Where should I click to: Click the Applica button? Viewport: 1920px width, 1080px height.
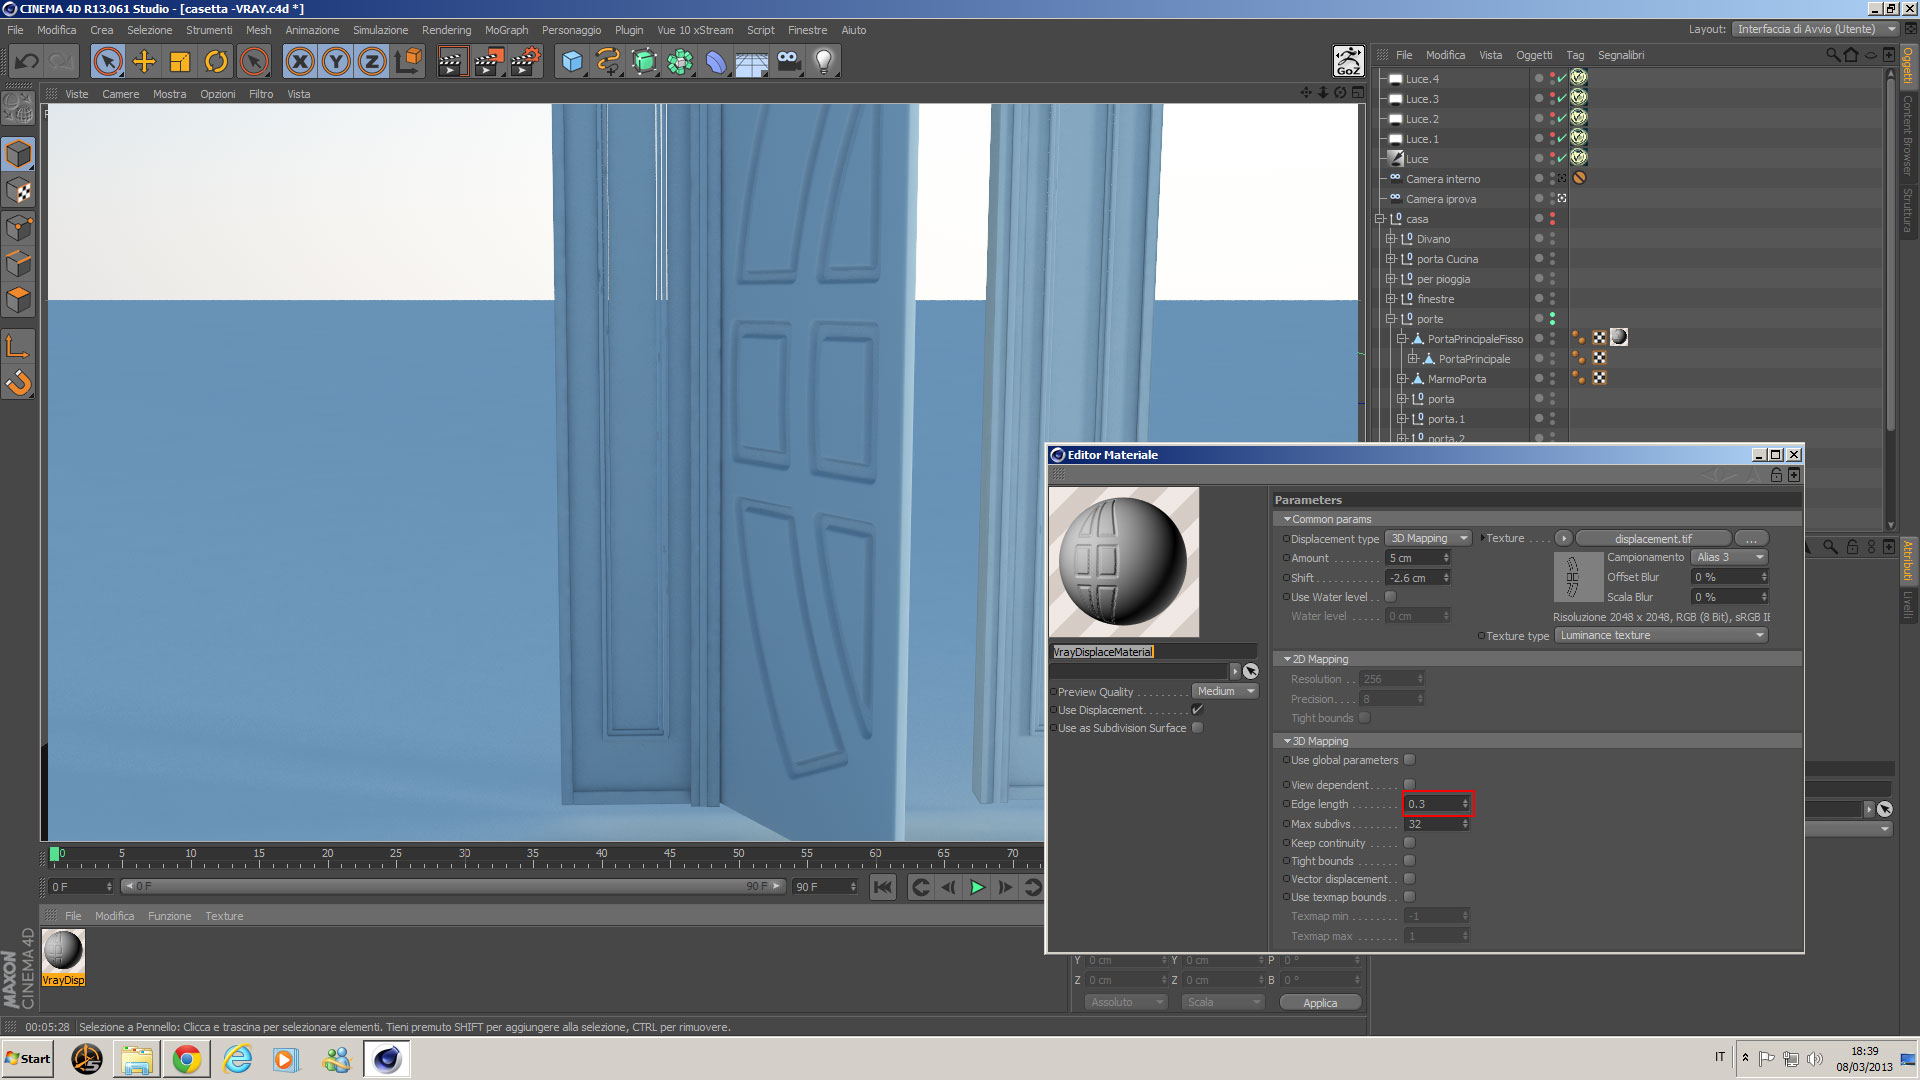pyautogui.click(x=1319, y=1003)
